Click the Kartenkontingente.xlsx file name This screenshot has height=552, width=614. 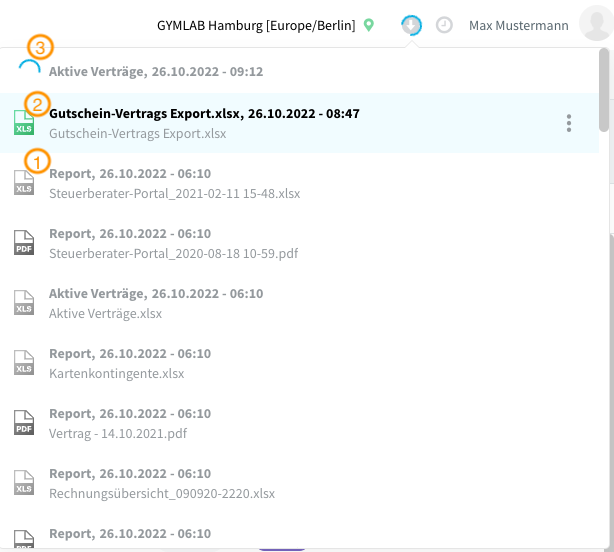coord(117,373)
